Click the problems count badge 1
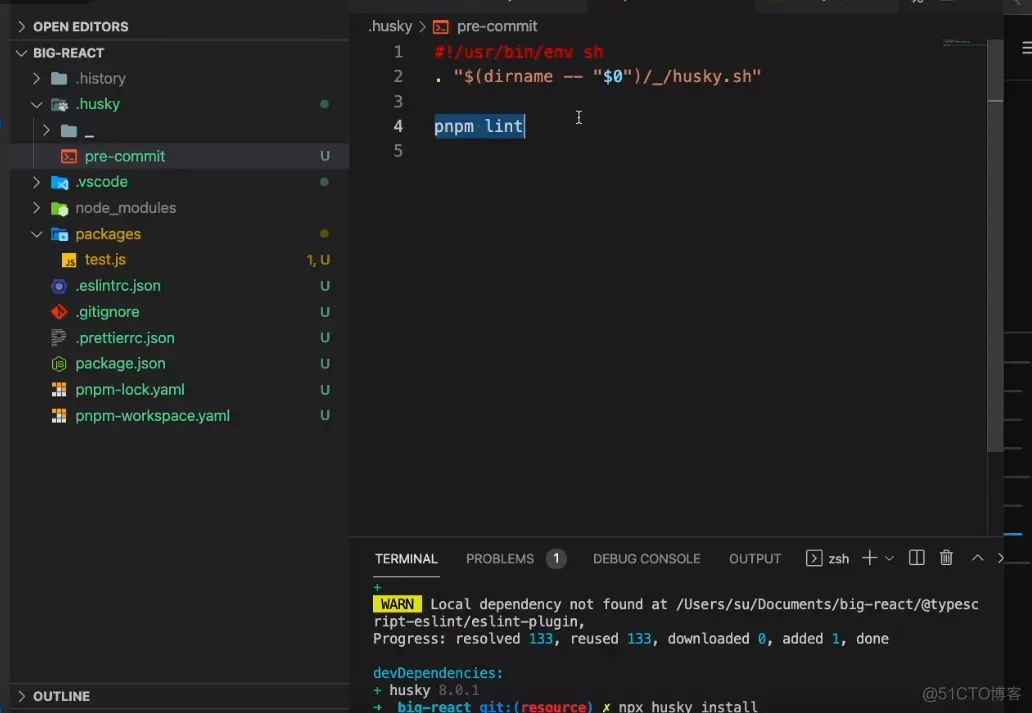Viewport: 1032px width, 713px height. point(556,558)
